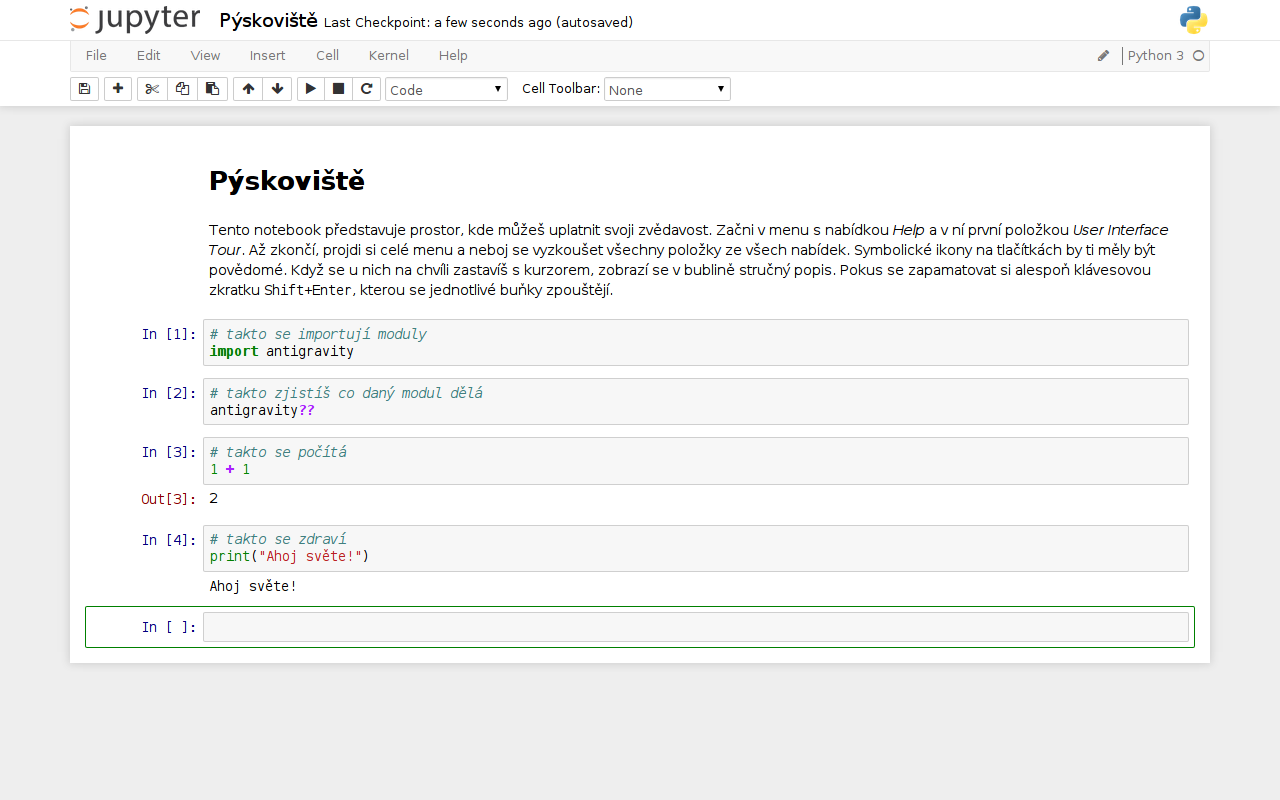Screen dimensions: 1280x800
Task: Click the In [2]: prompt
Action: click(169, 393)
